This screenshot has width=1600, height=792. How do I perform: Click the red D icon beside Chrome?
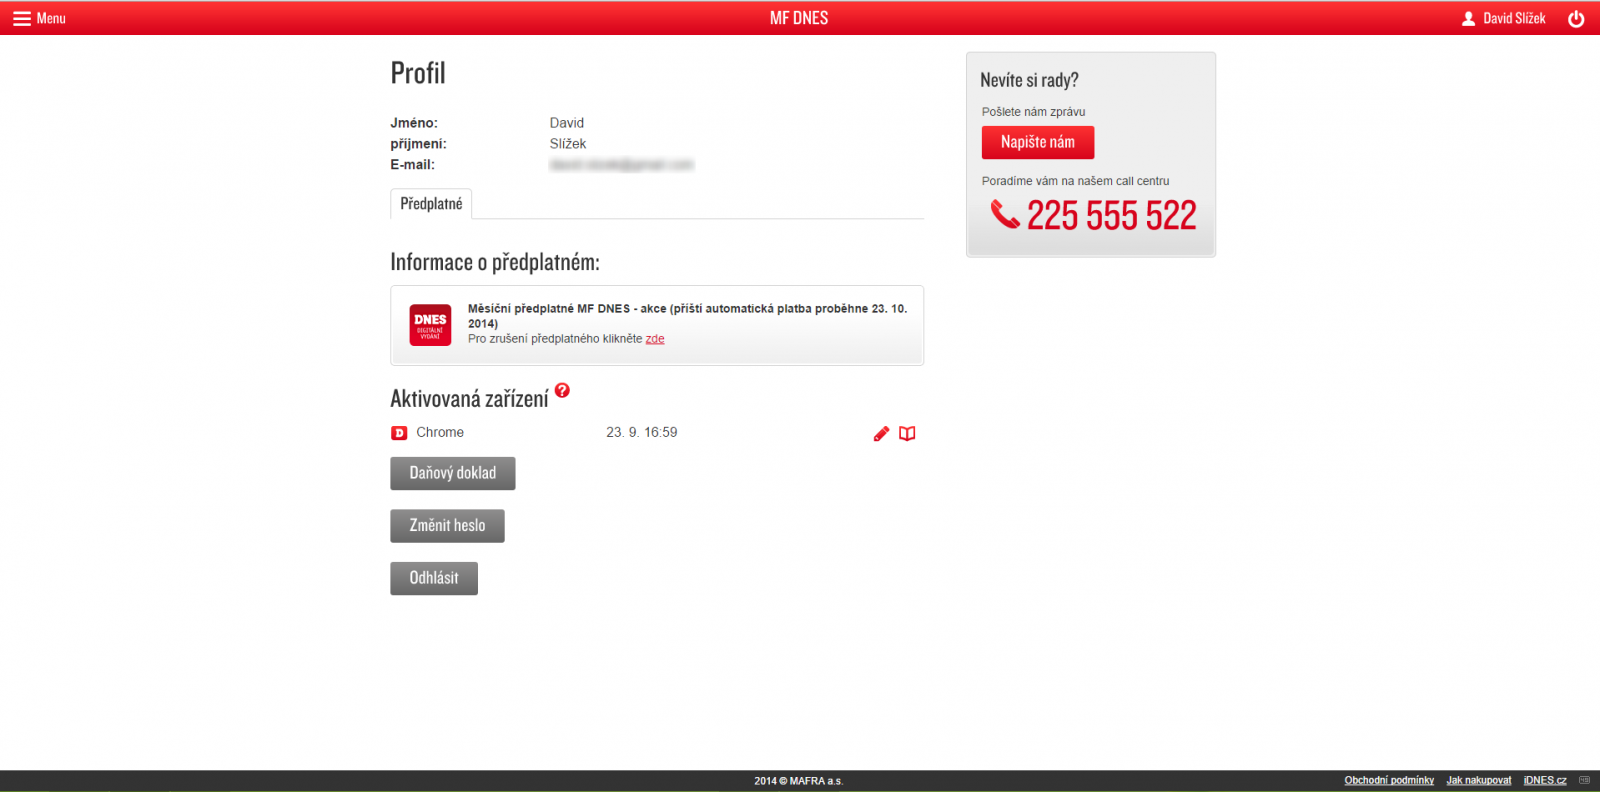tap(399, 433)
